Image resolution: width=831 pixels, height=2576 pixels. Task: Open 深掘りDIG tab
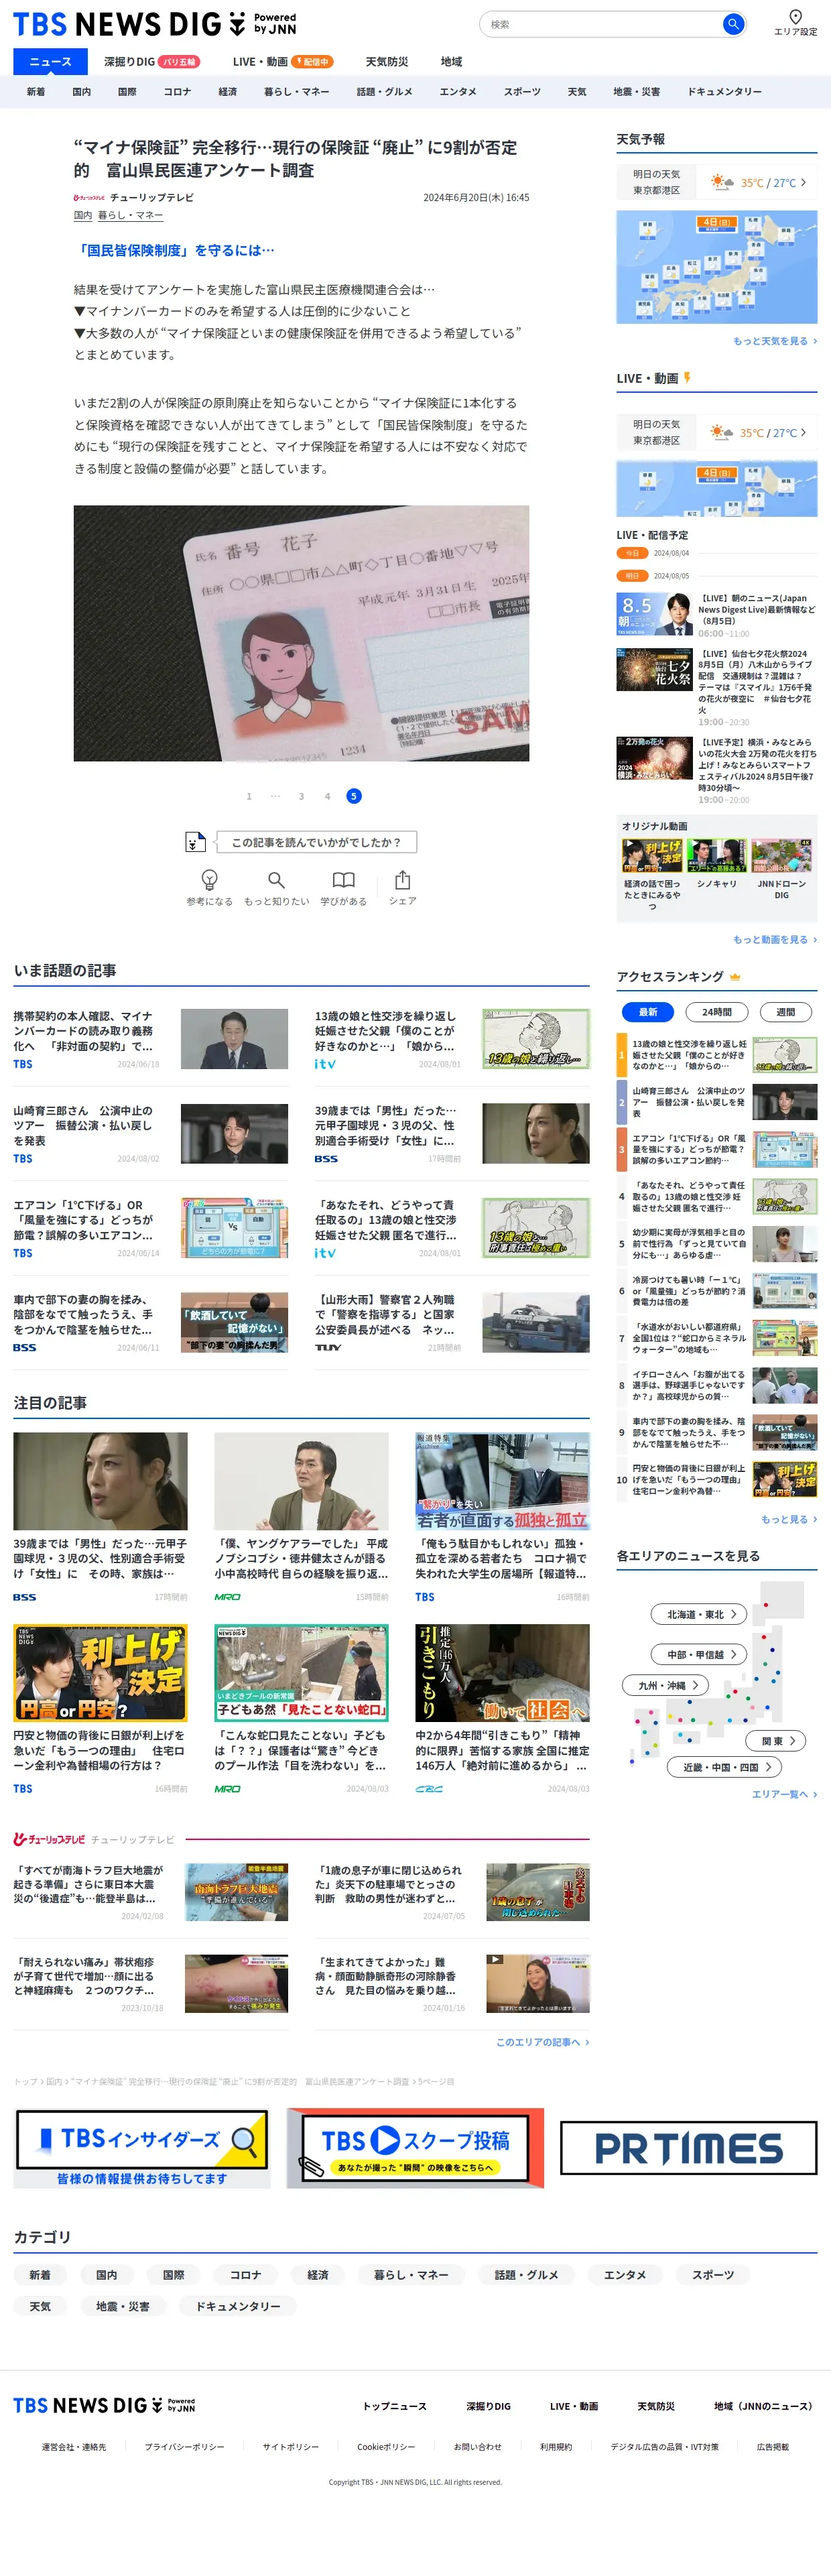151,62
